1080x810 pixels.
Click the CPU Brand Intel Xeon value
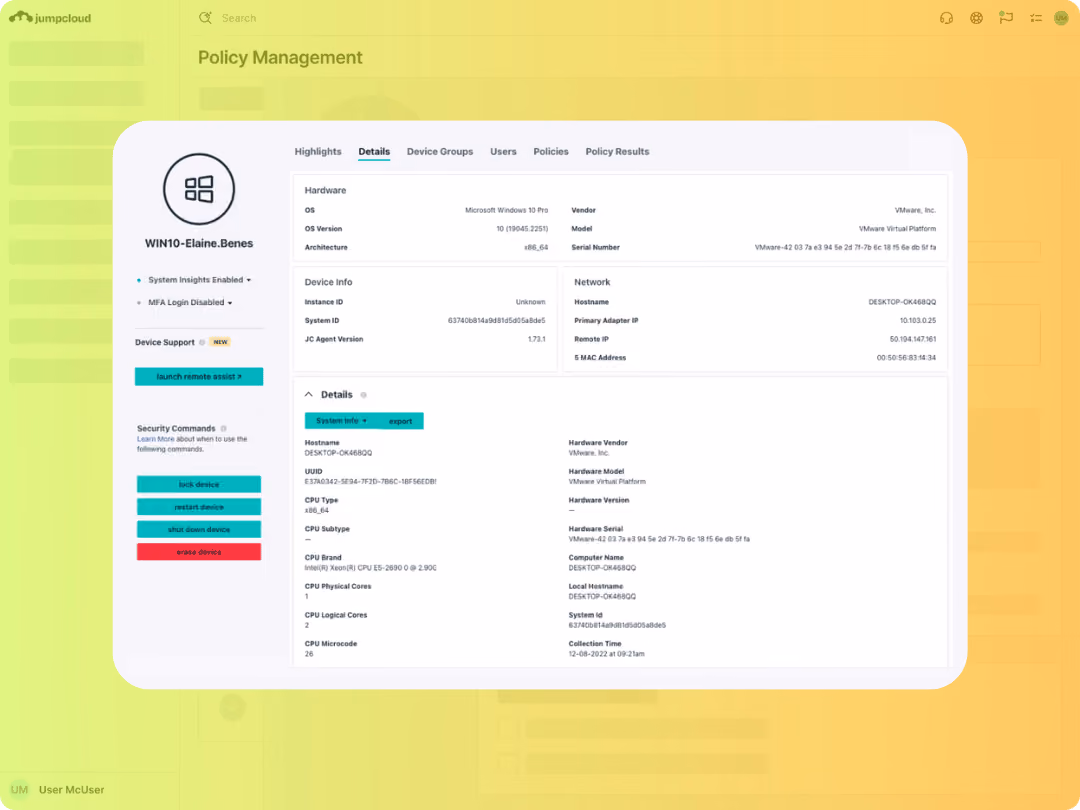click(x=371, y=568)
